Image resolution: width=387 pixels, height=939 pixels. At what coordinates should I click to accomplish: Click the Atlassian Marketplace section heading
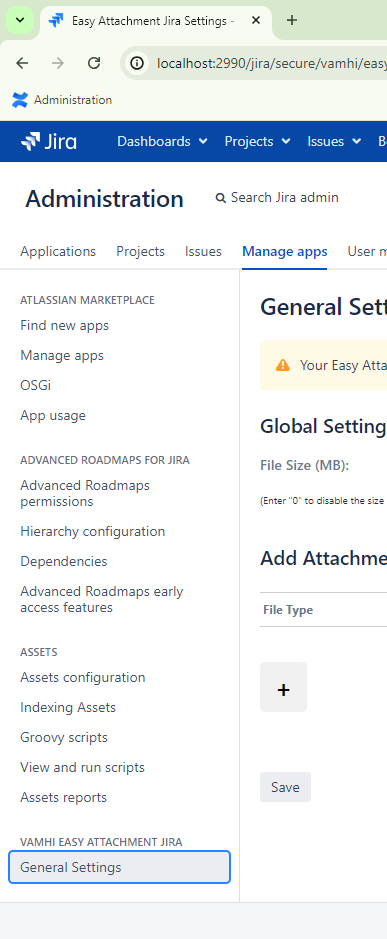[87, 300]
